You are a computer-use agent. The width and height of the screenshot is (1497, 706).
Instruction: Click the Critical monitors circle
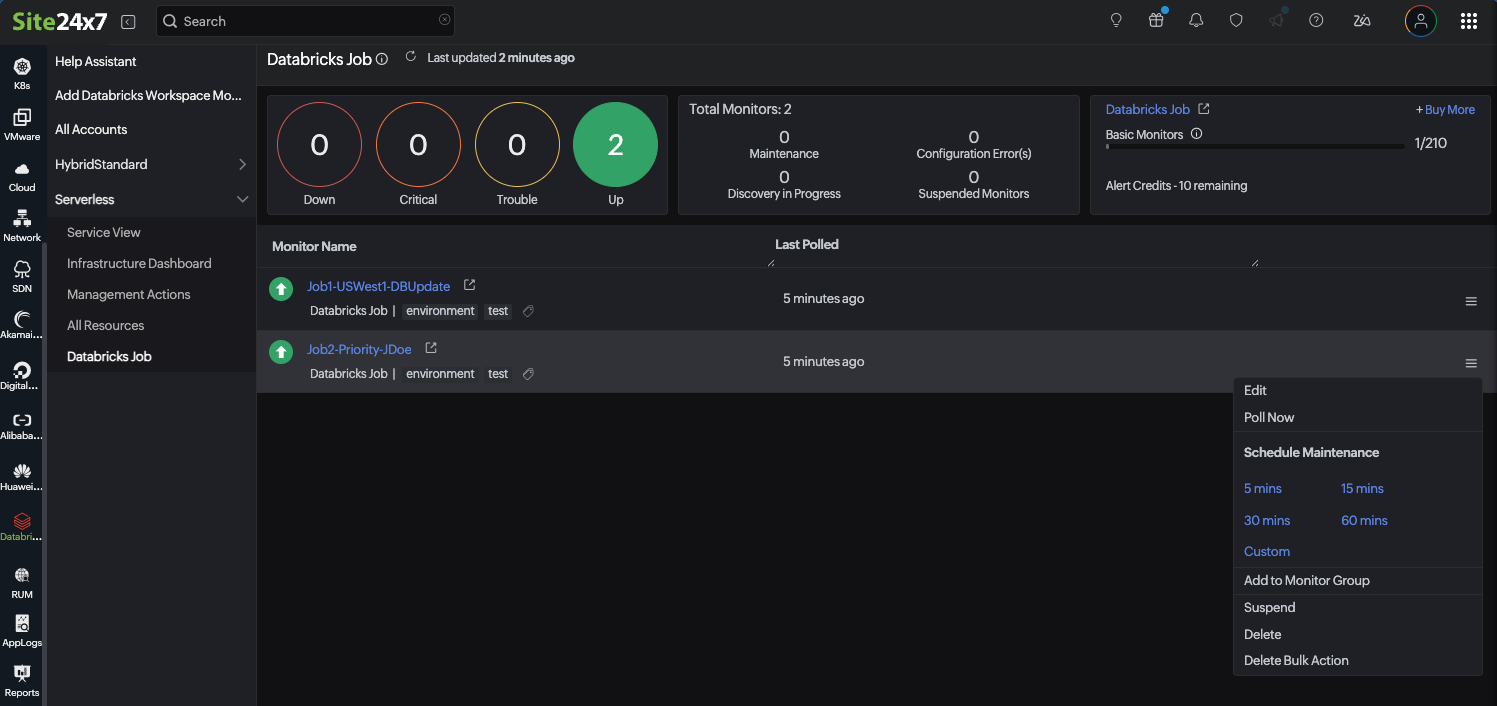(418, 146)
